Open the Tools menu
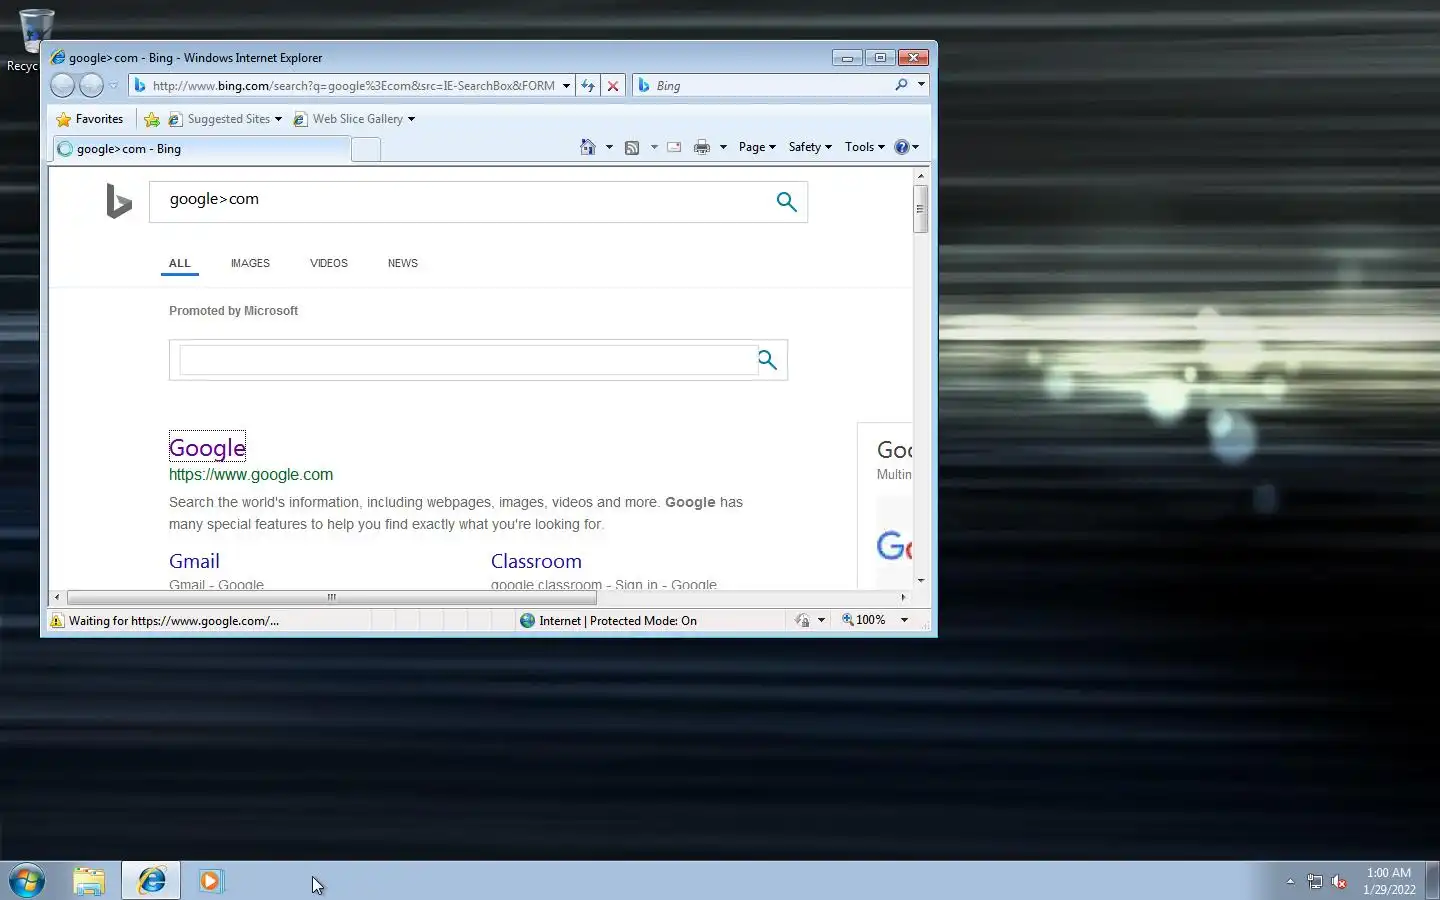This screenshot has height=900, width=1440. [864, 147]
